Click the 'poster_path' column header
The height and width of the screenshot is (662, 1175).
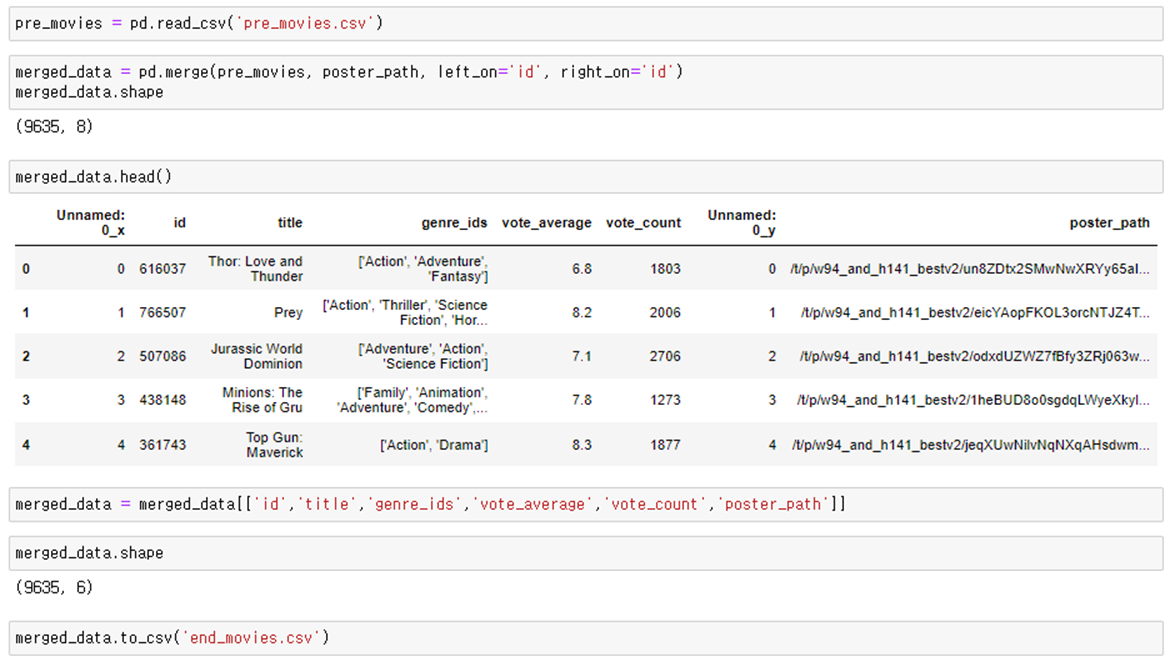(1109, 223)
